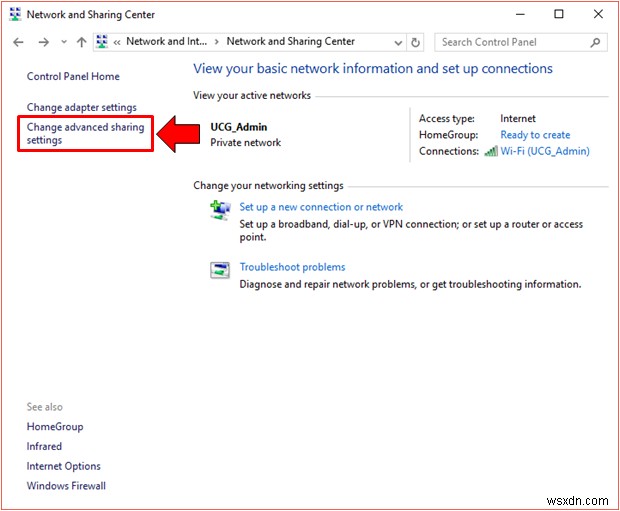620x511 pixels.
Task: Go back using the Back arrow
Action: pos(18,42)
